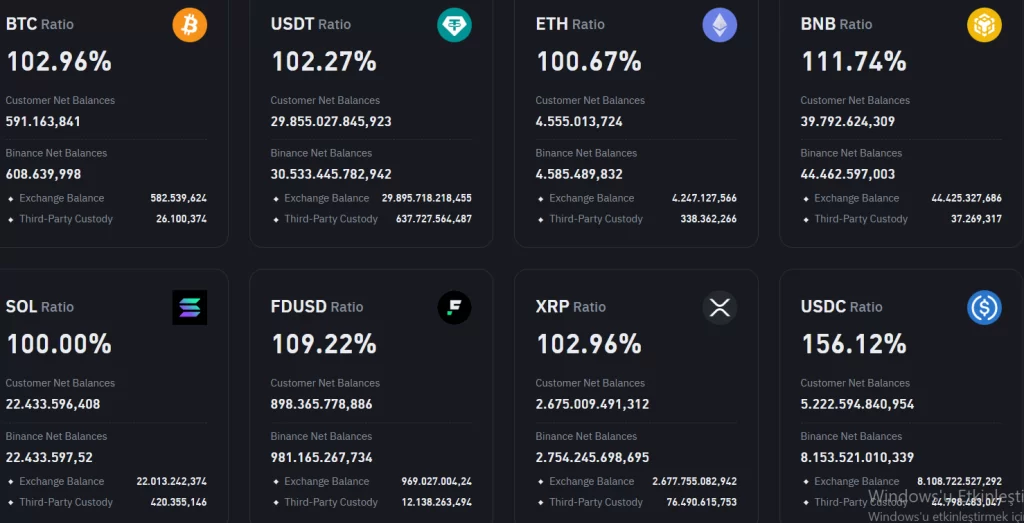Click Exchange Balance label in BTC card
1024x523 pixels.
tap(61, 199)
